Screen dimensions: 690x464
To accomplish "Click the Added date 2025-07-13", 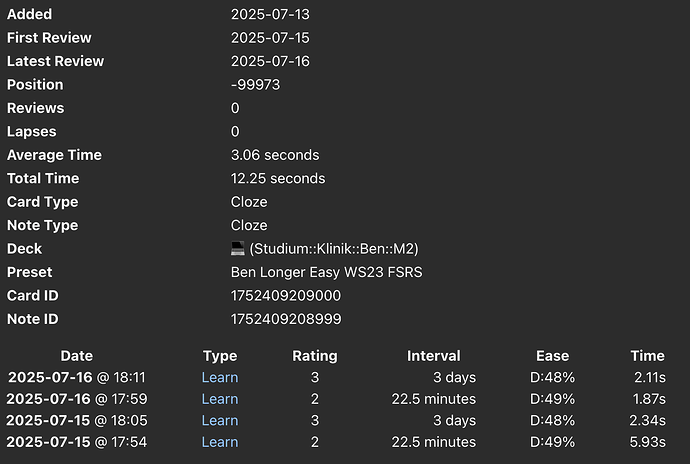I will [270, 14].
